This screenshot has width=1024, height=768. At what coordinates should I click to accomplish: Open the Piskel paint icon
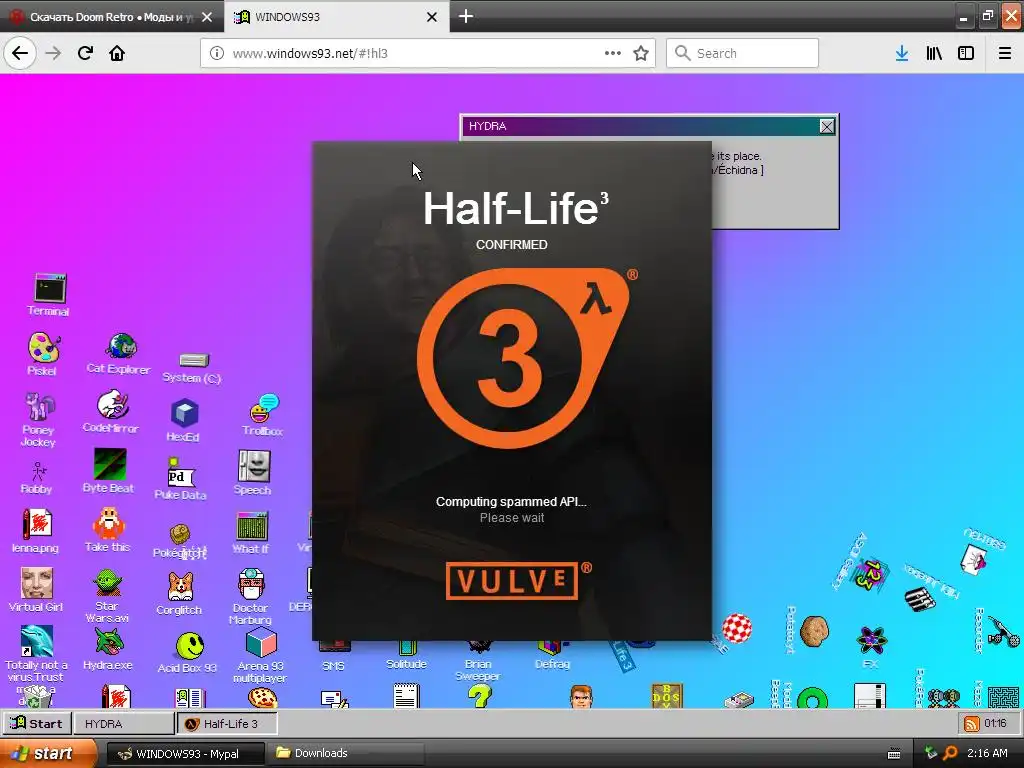coord(42,354)
